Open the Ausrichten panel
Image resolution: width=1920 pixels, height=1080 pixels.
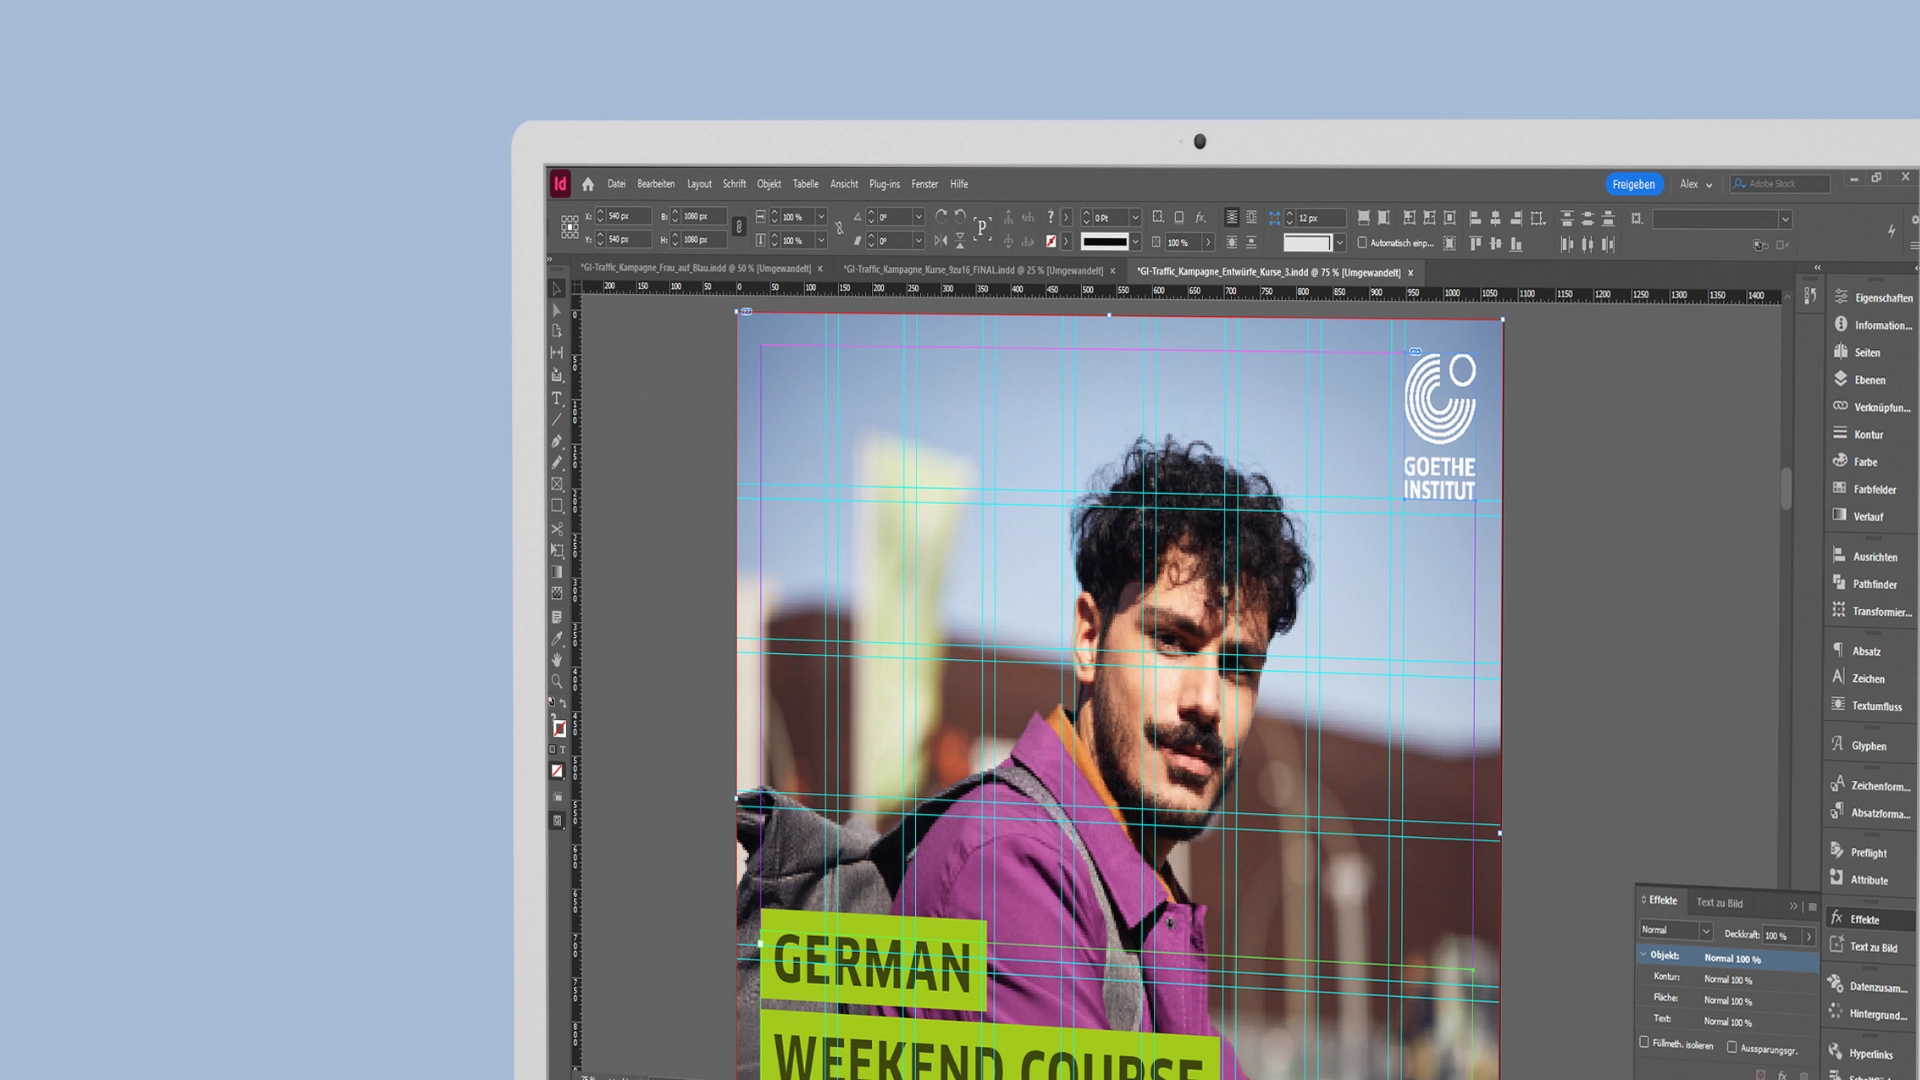[x=1864, y=556]
